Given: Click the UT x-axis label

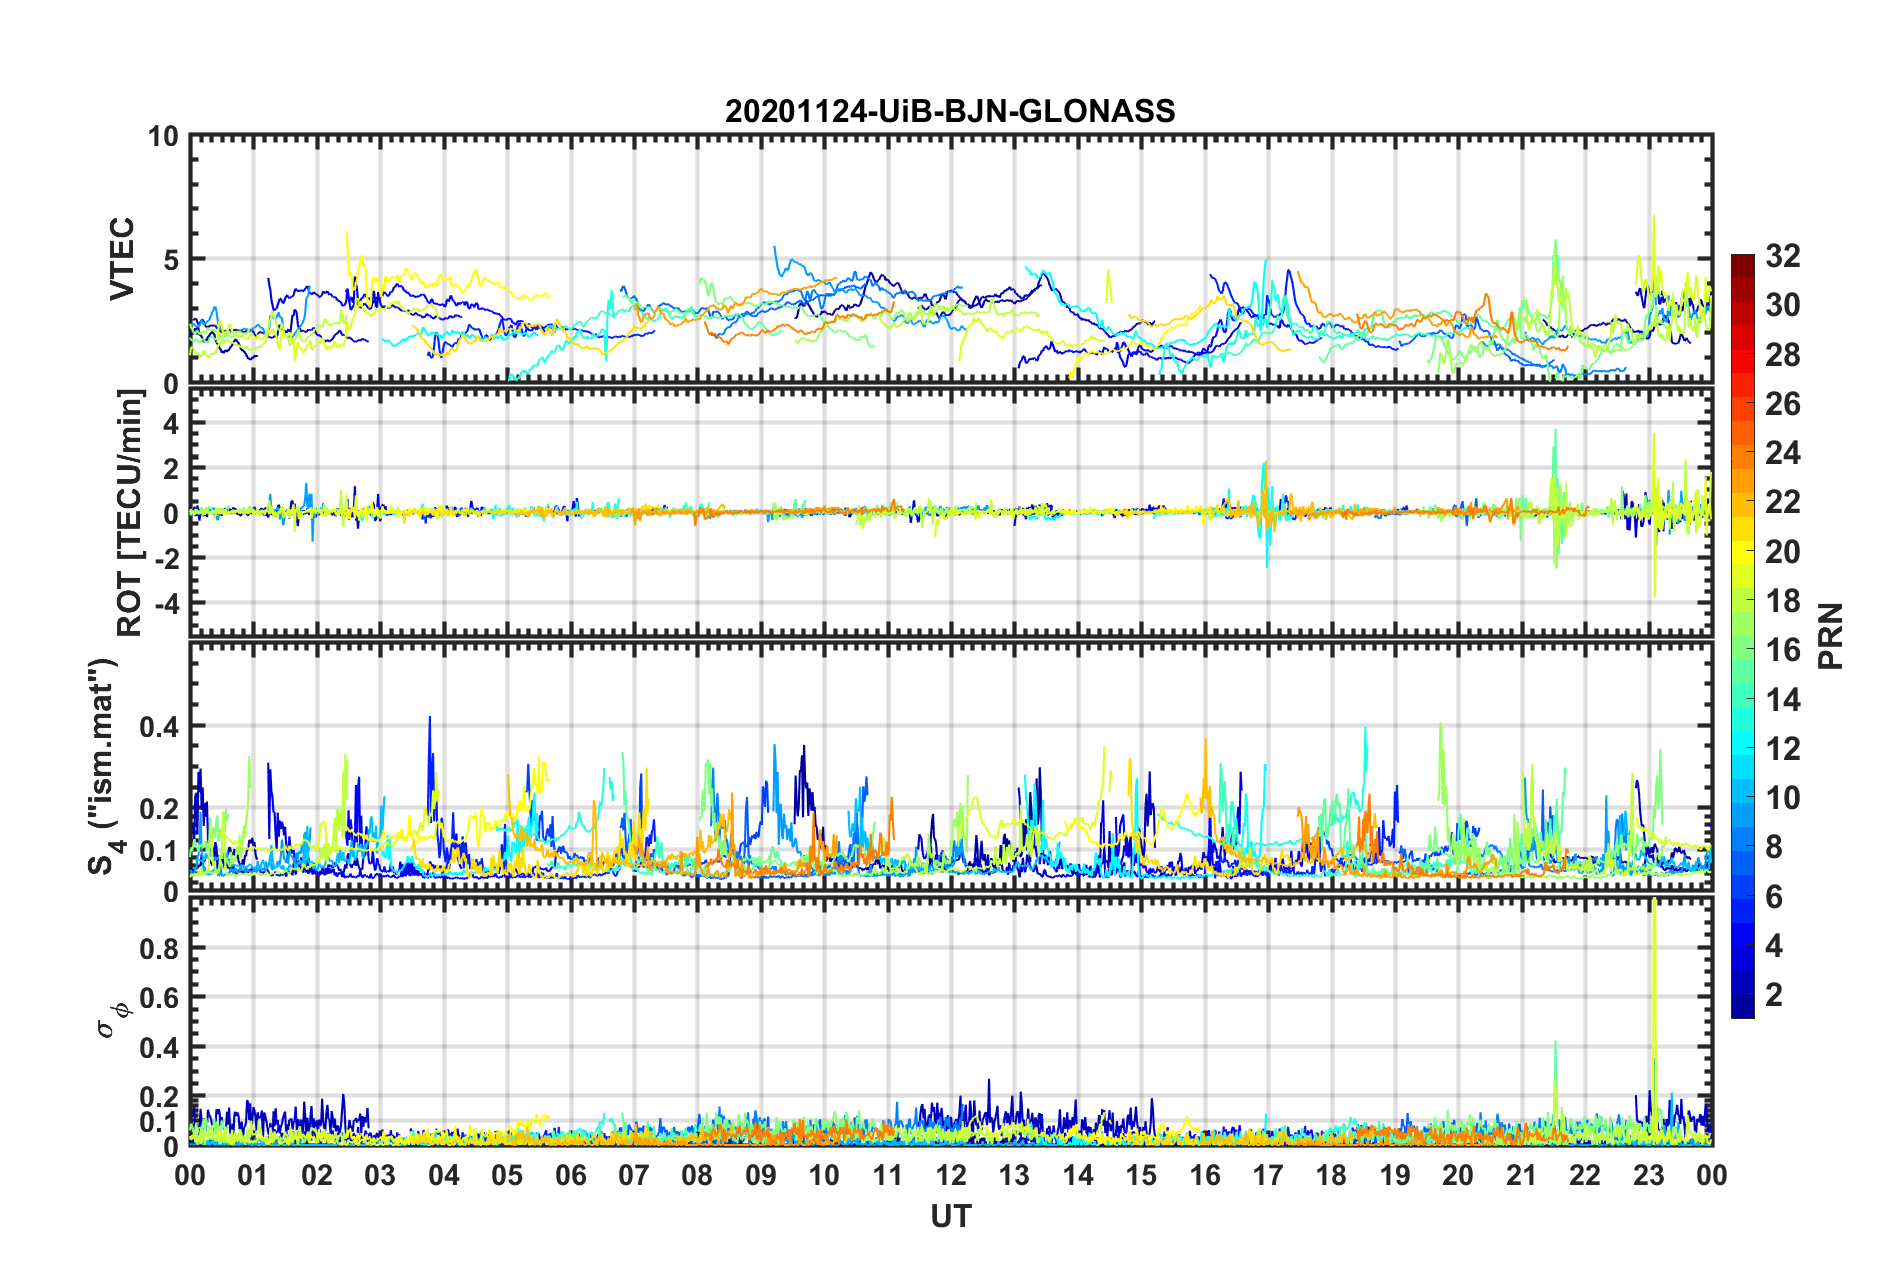Looking at the screenshot, I should 950,1215.
